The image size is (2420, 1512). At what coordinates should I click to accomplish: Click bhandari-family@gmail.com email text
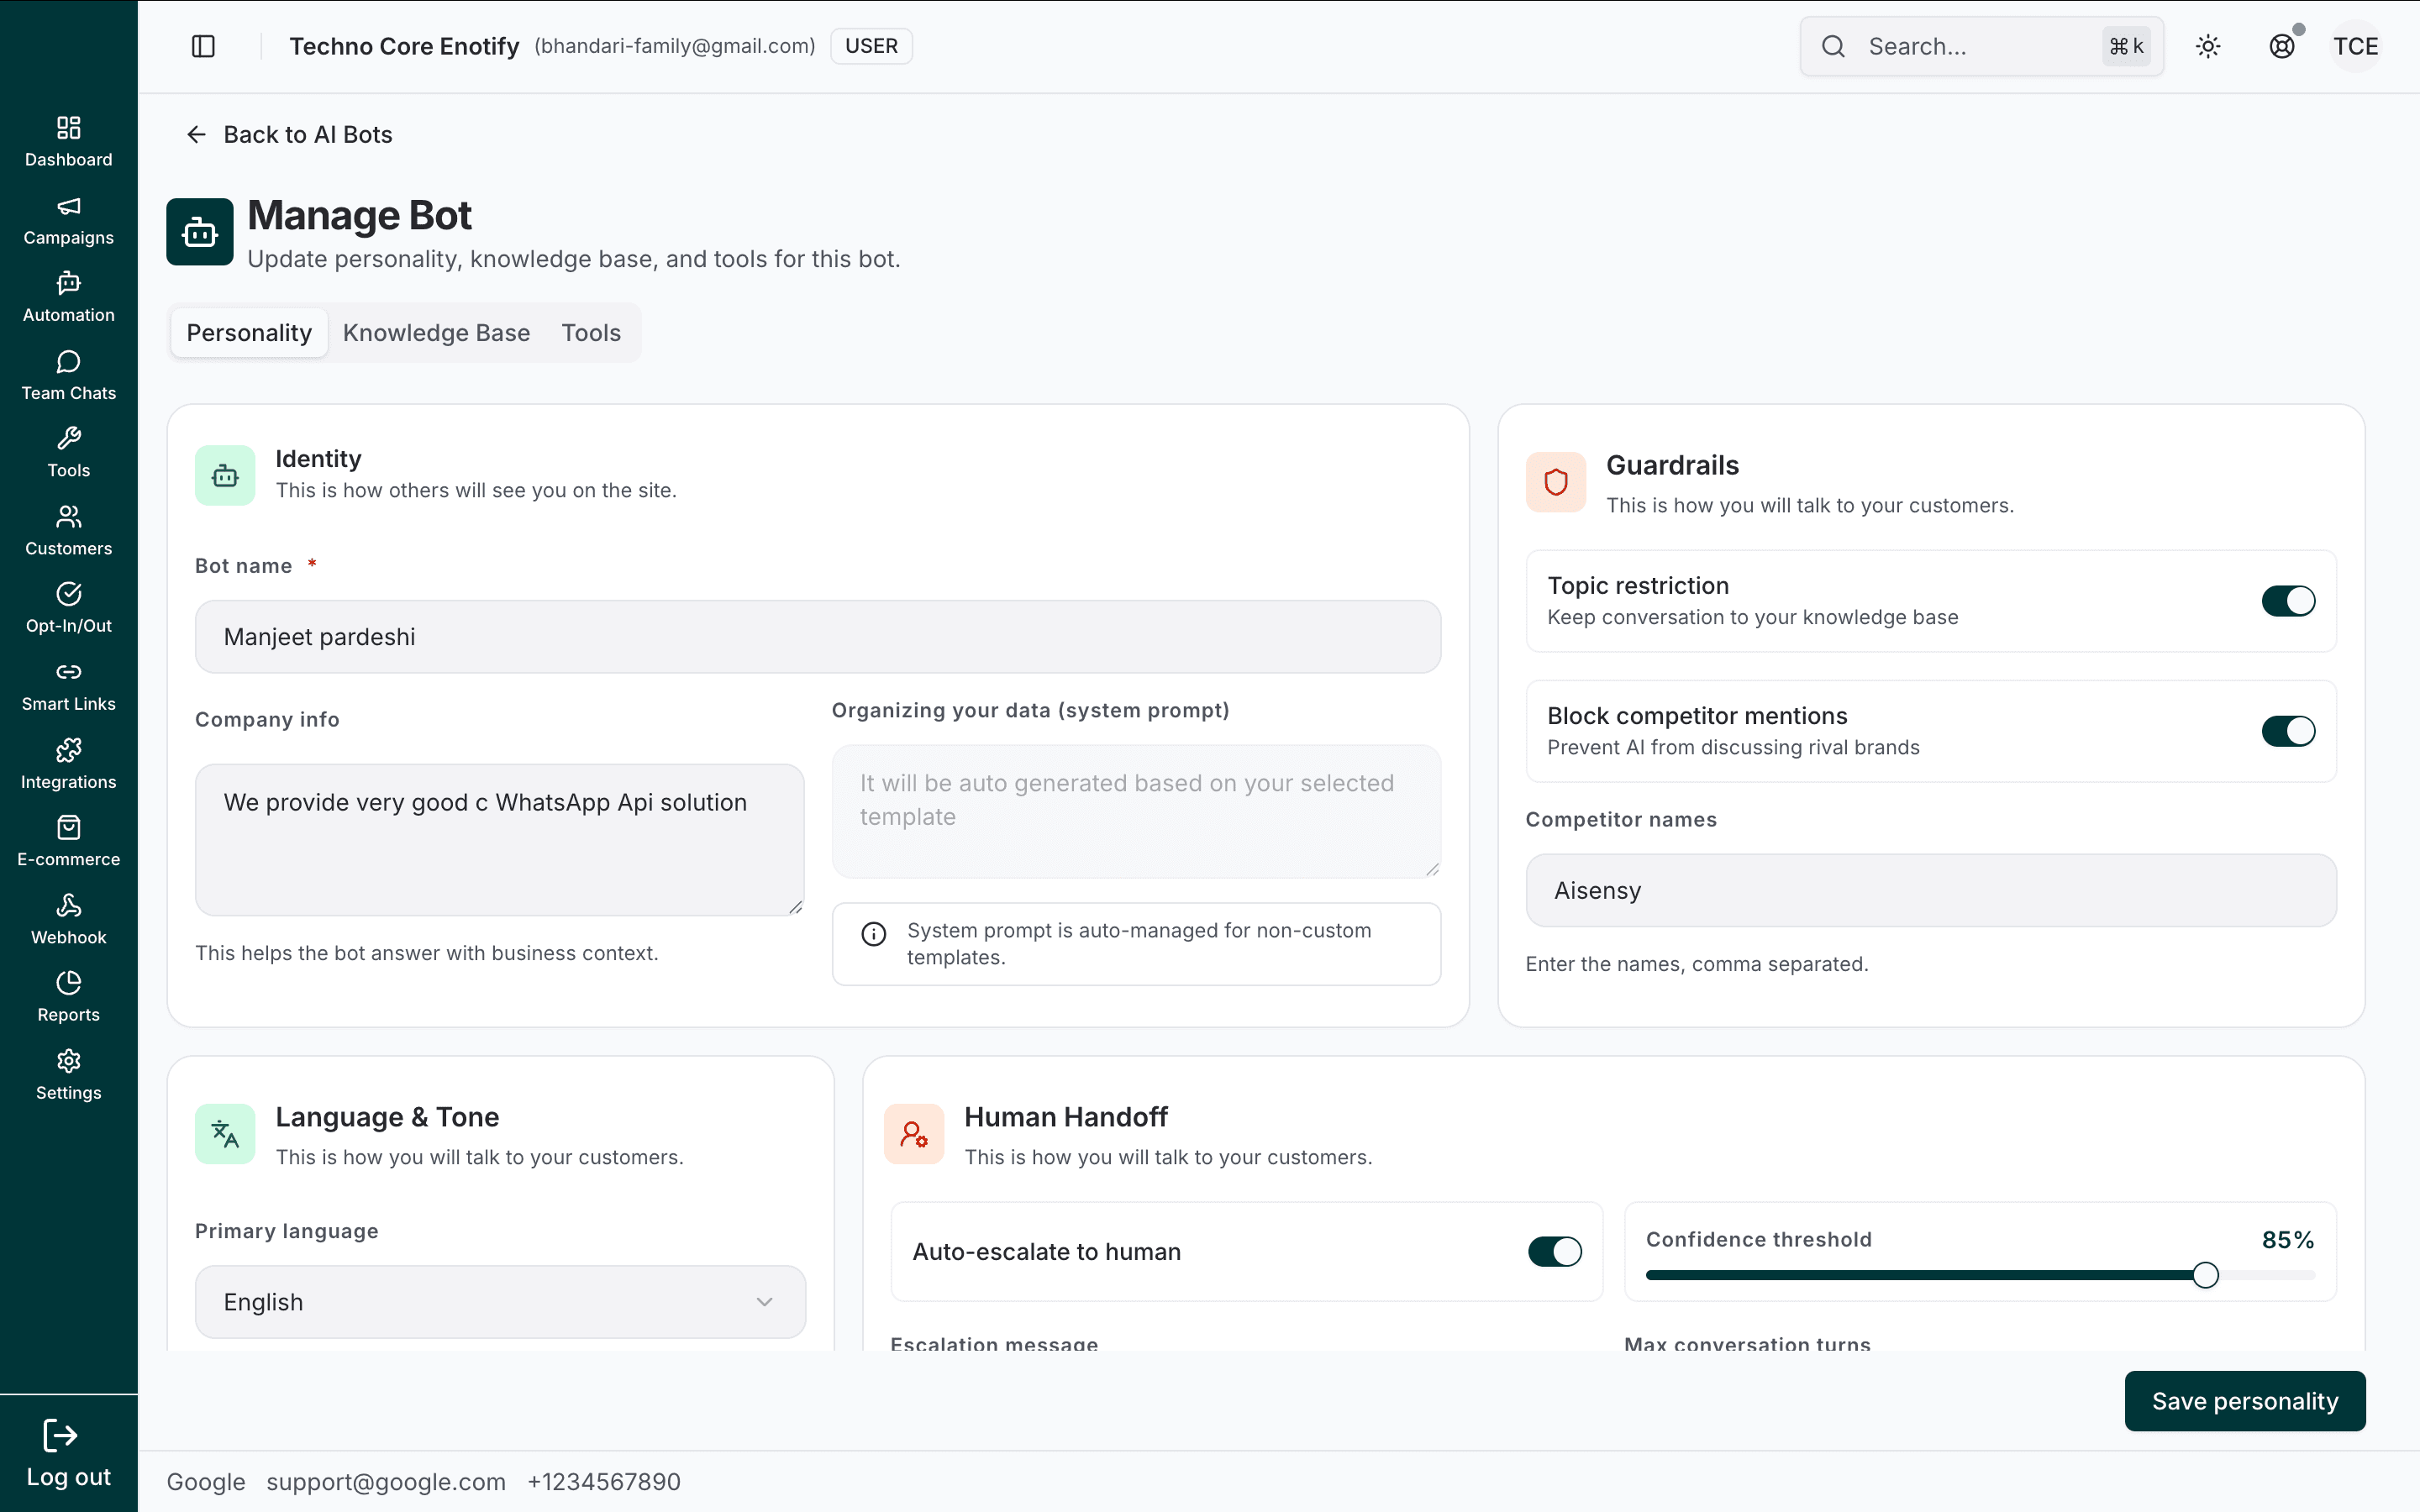pyautogui.click(x=675, y=46)
